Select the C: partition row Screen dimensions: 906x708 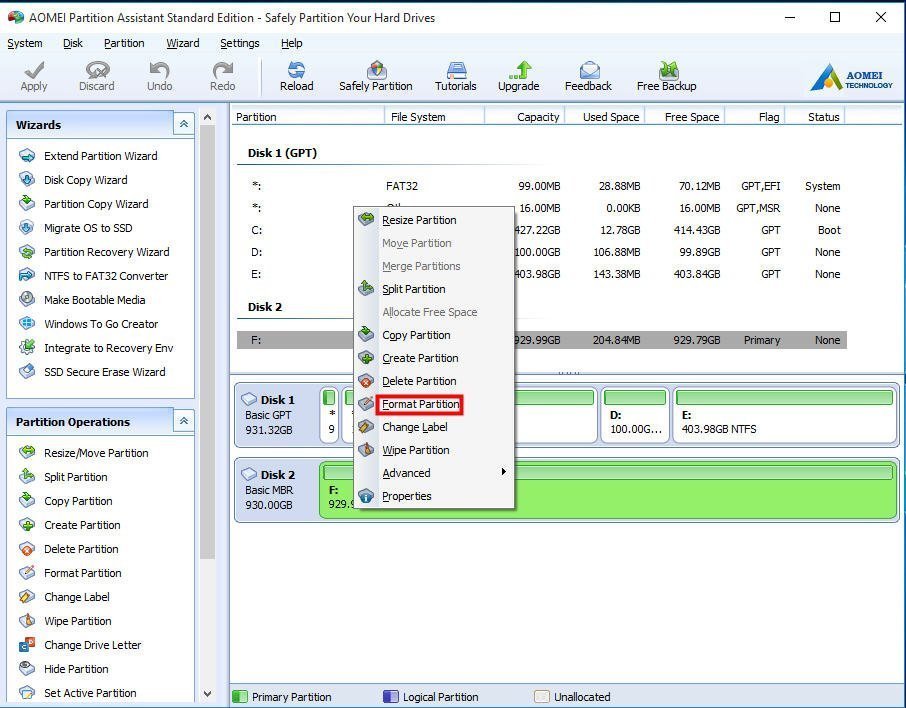coord(541,230)
